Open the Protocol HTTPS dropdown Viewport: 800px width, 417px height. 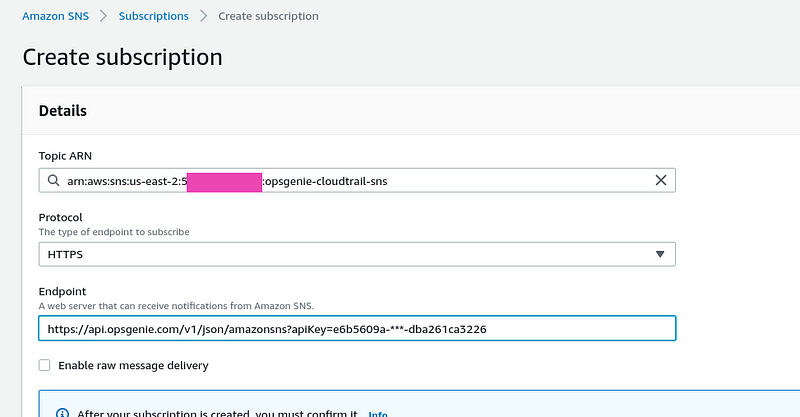[357, 254]
